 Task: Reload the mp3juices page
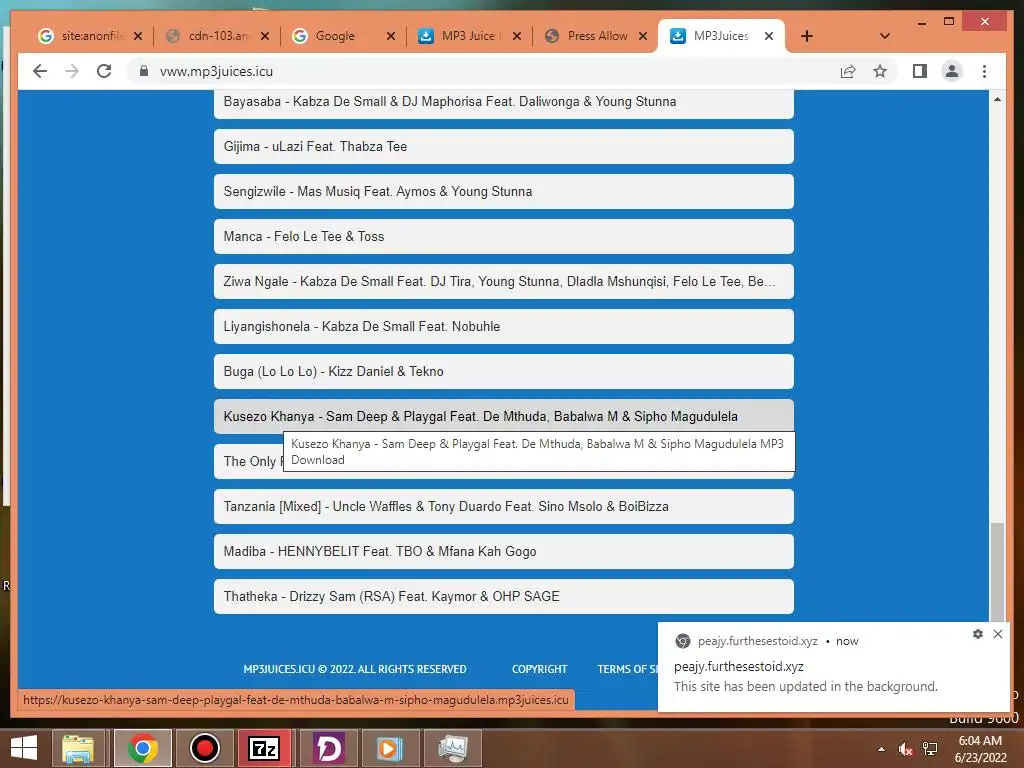[x=104, y=71]
